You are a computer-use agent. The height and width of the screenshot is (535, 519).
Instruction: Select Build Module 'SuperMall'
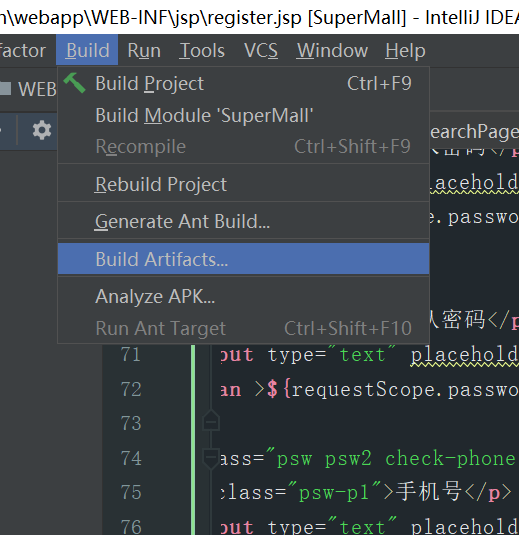coord(243,115)
